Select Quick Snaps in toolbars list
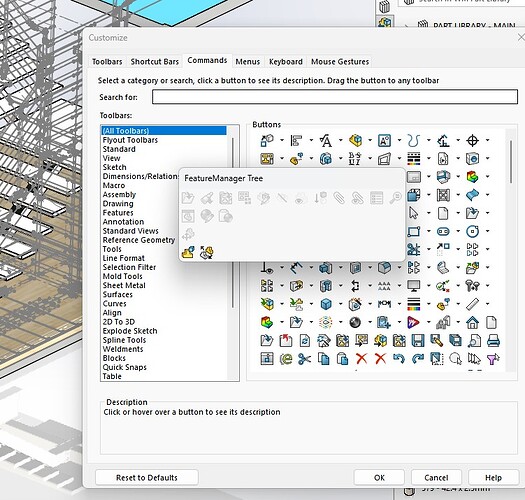The height and width of the screenshot is (500, 525). click(x=125, y=367)
